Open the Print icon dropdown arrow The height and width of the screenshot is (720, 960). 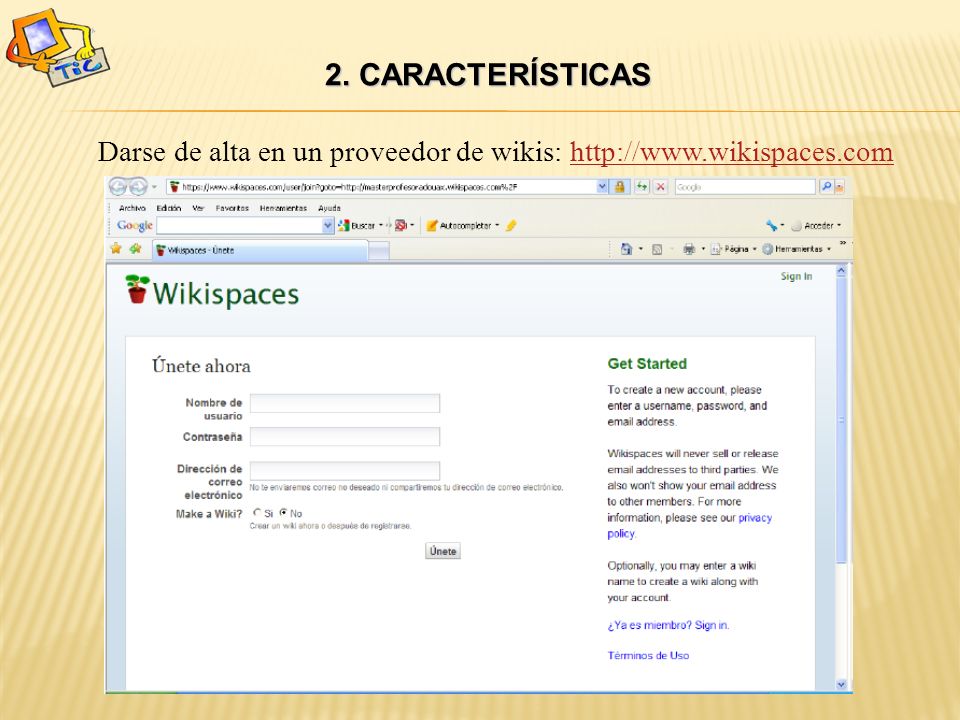703,249
